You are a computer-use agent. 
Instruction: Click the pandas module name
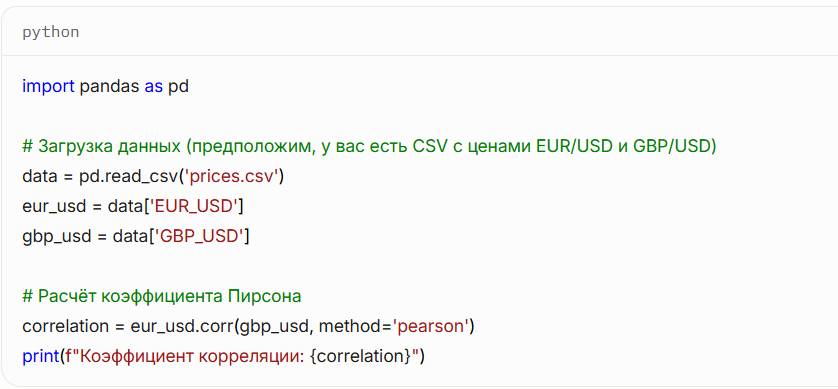point(110,86)
